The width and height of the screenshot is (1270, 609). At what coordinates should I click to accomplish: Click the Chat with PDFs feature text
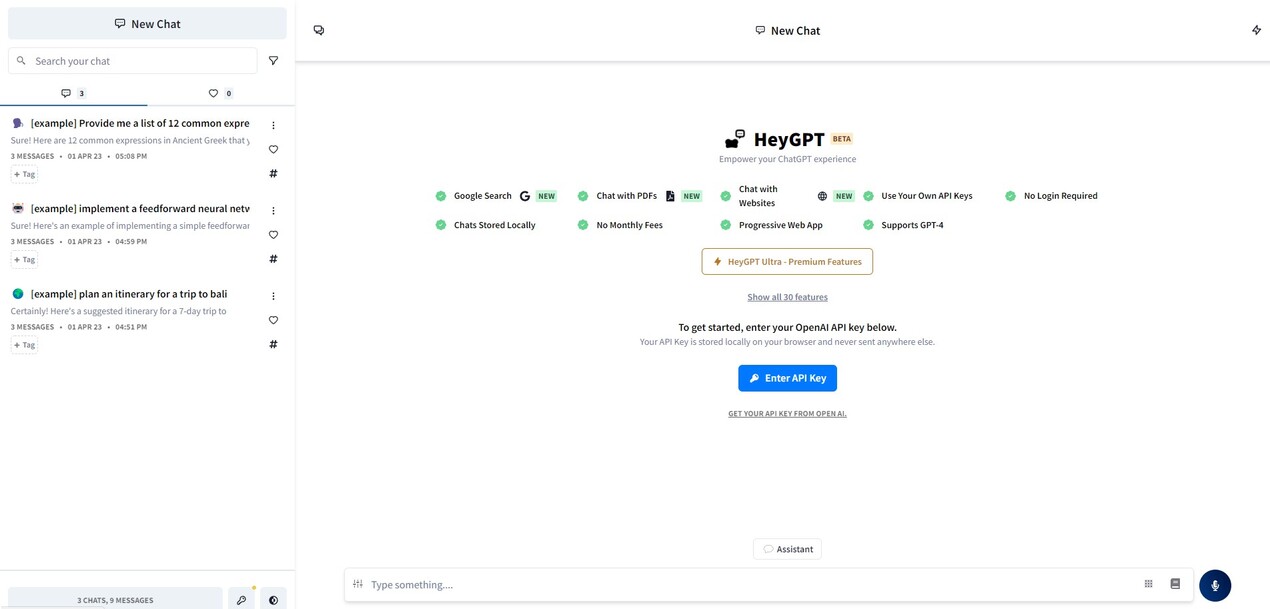627,196
